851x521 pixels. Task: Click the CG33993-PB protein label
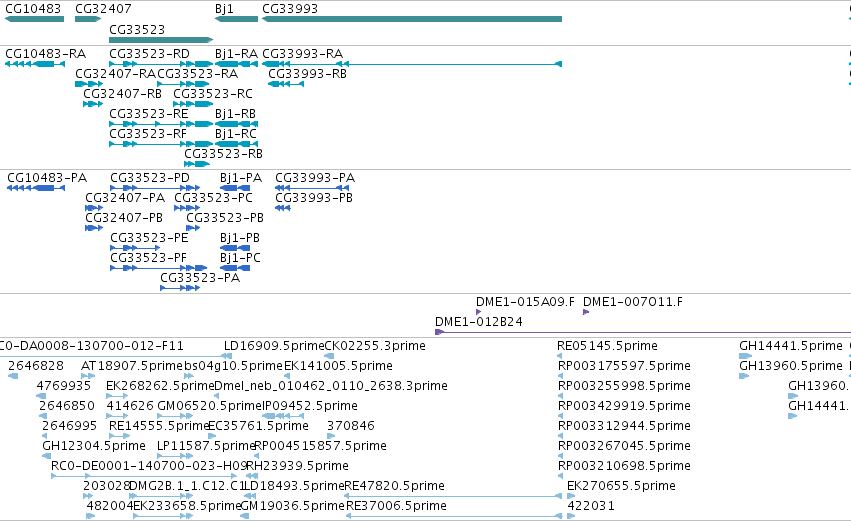314,198
